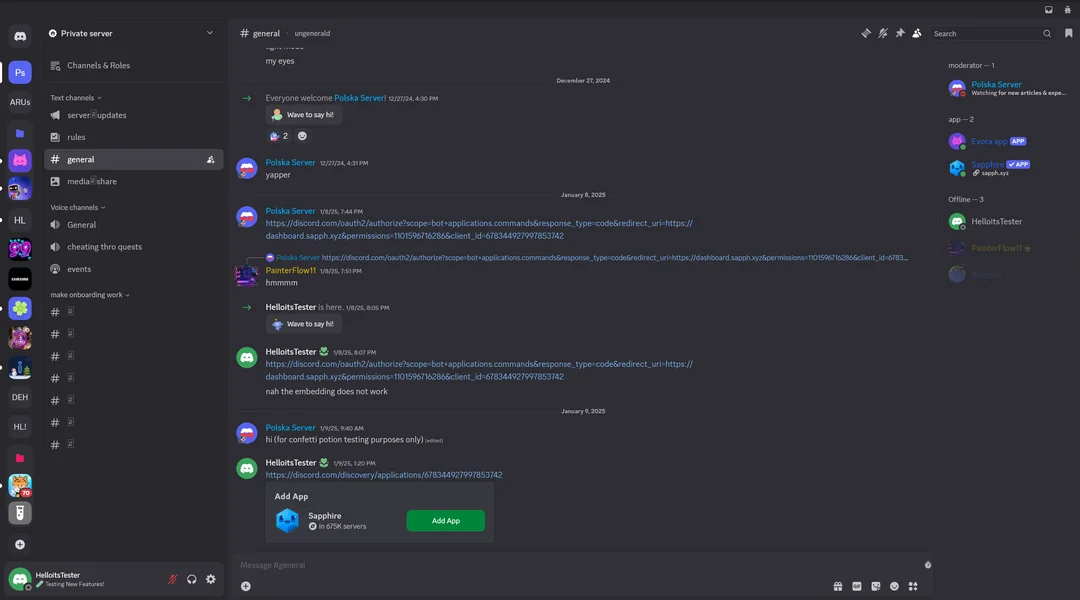Click the Search messages field
Image resolution: width=1080 pixels, height=600 pixels.
point(993,33)
